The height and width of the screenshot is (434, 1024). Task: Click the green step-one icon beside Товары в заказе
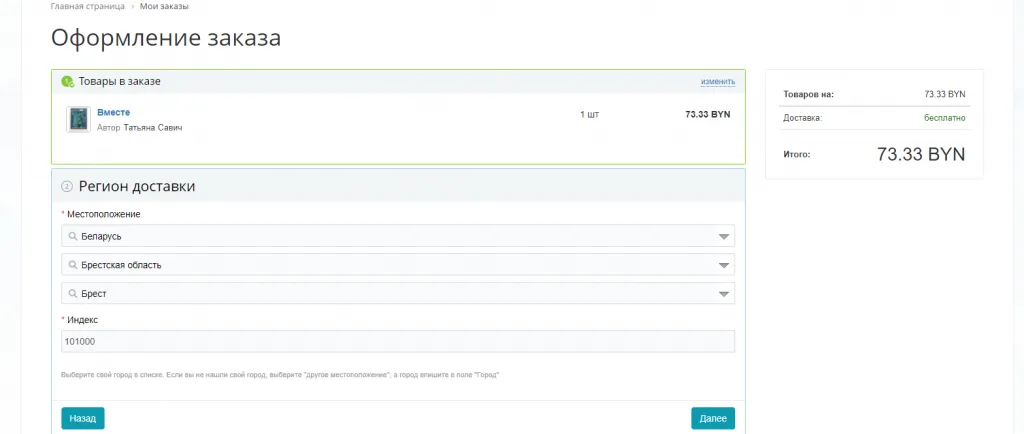coord(67,82)
